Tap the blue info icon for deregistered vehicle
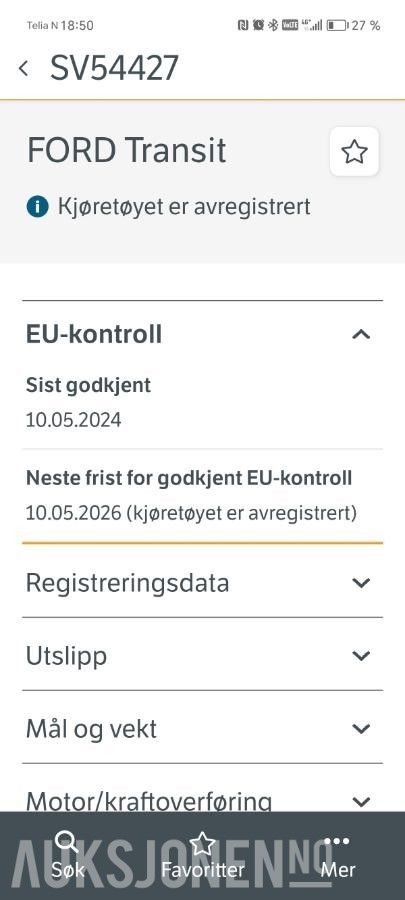 37,207
